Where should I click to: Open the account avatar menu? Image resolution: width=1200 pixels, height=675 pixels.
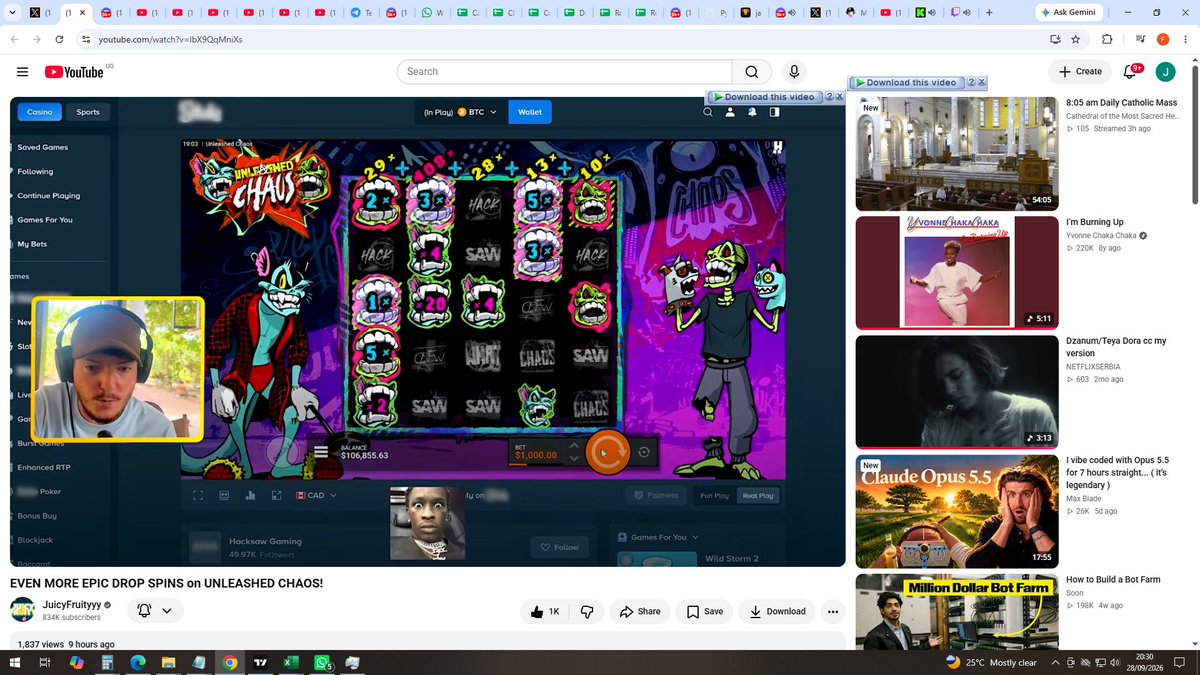pyautogui.click(x=1165, y=72)
